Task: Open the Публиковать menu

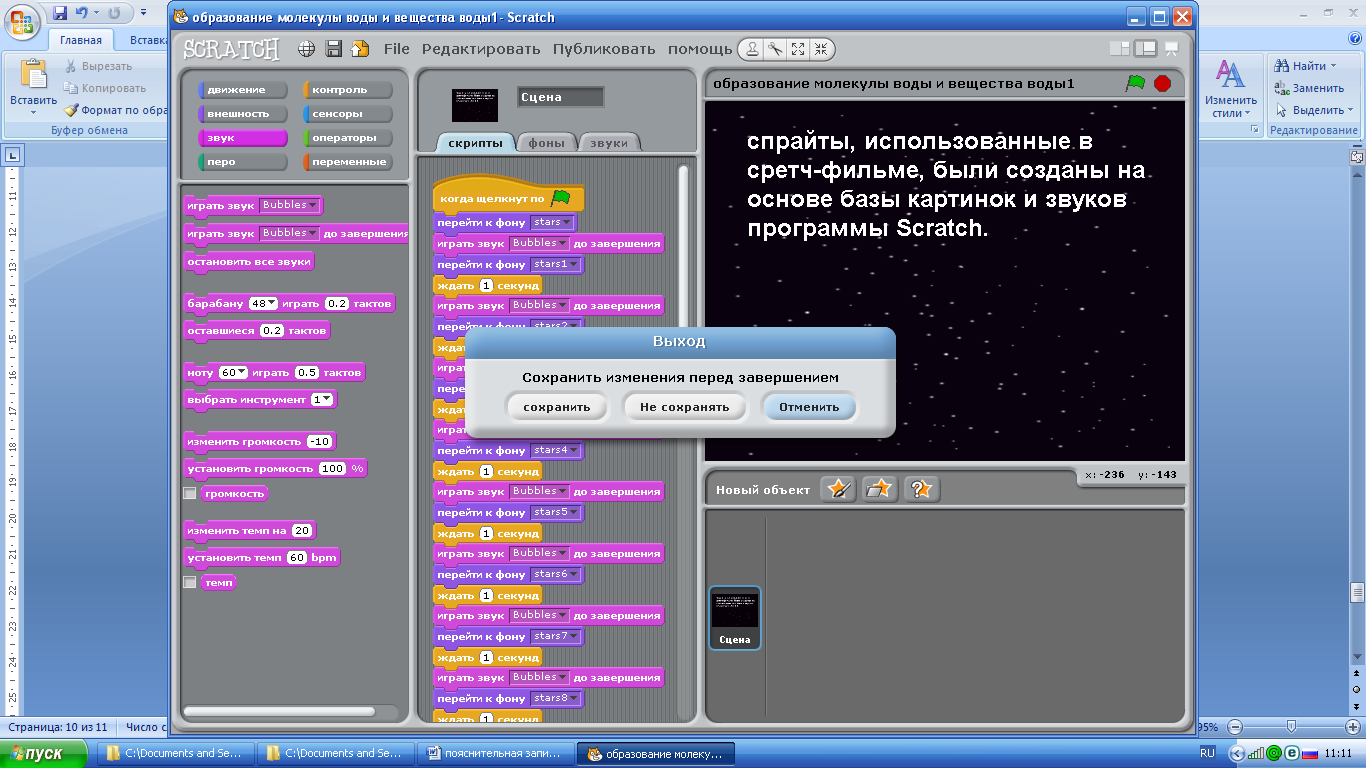Action: (604, 49)
